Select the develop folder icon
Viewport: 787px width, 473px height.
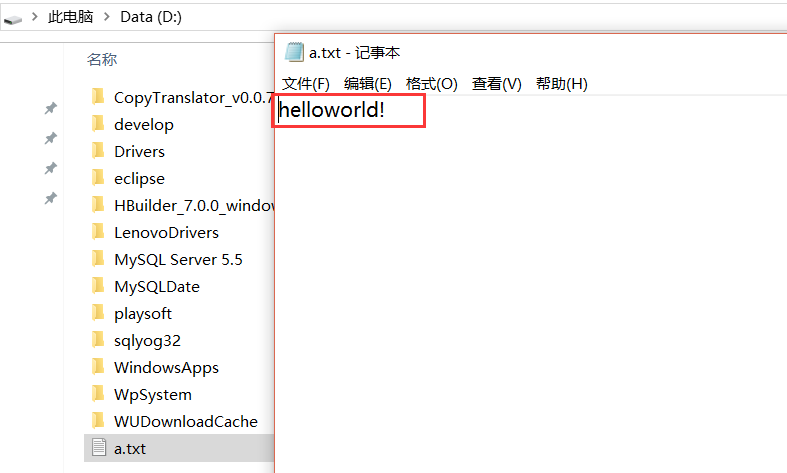(98, 124)
